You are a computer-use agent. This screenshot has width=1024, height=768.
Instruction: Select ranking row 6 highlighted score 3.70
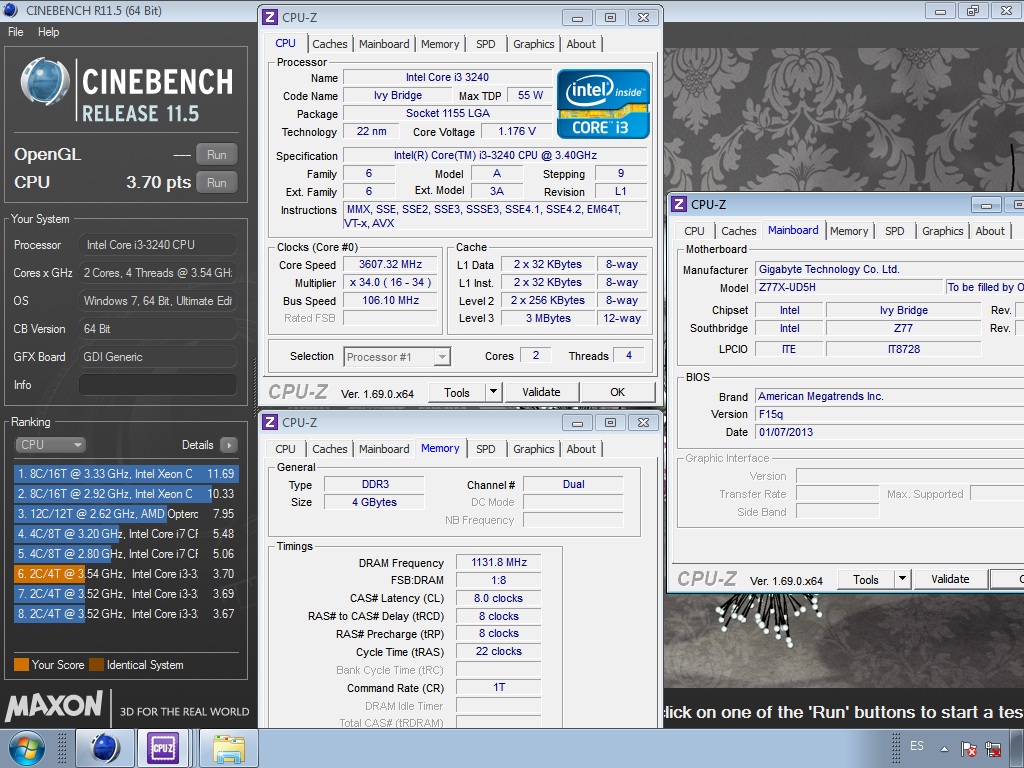(x=126, y=574)
